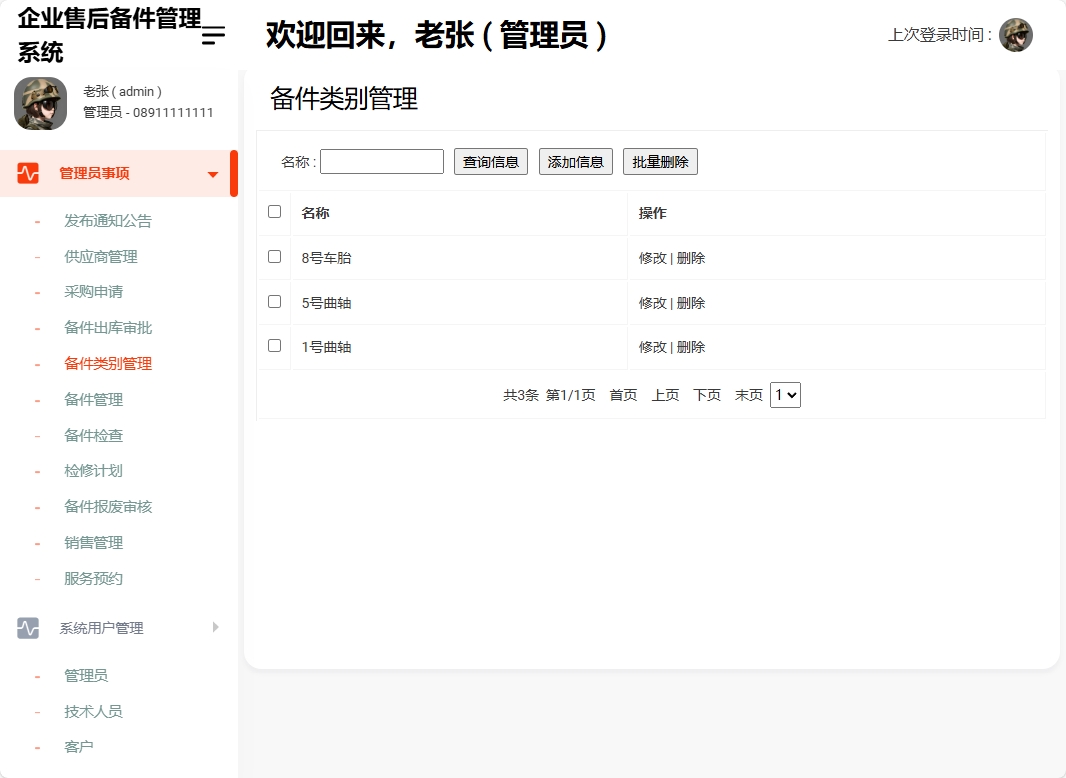
Task: Click the activity icon beside 管理员事项
Action: 25,172
